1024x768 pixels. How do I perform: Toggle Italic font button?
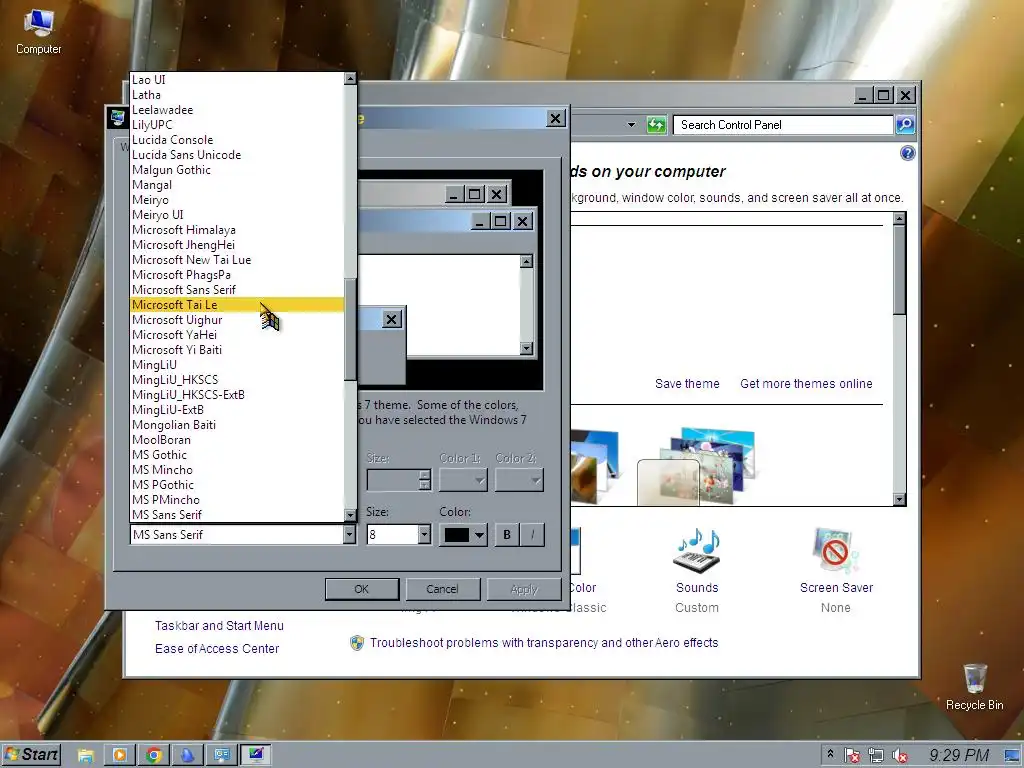[532, 535]
